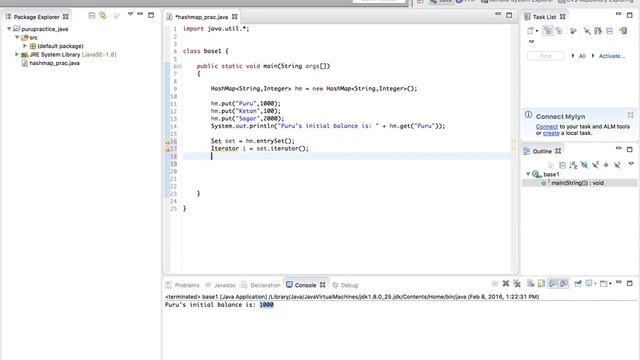Close the hashmap_prac.java editor tab
This screenshot has width=640, height=360.
pos(235,17)
